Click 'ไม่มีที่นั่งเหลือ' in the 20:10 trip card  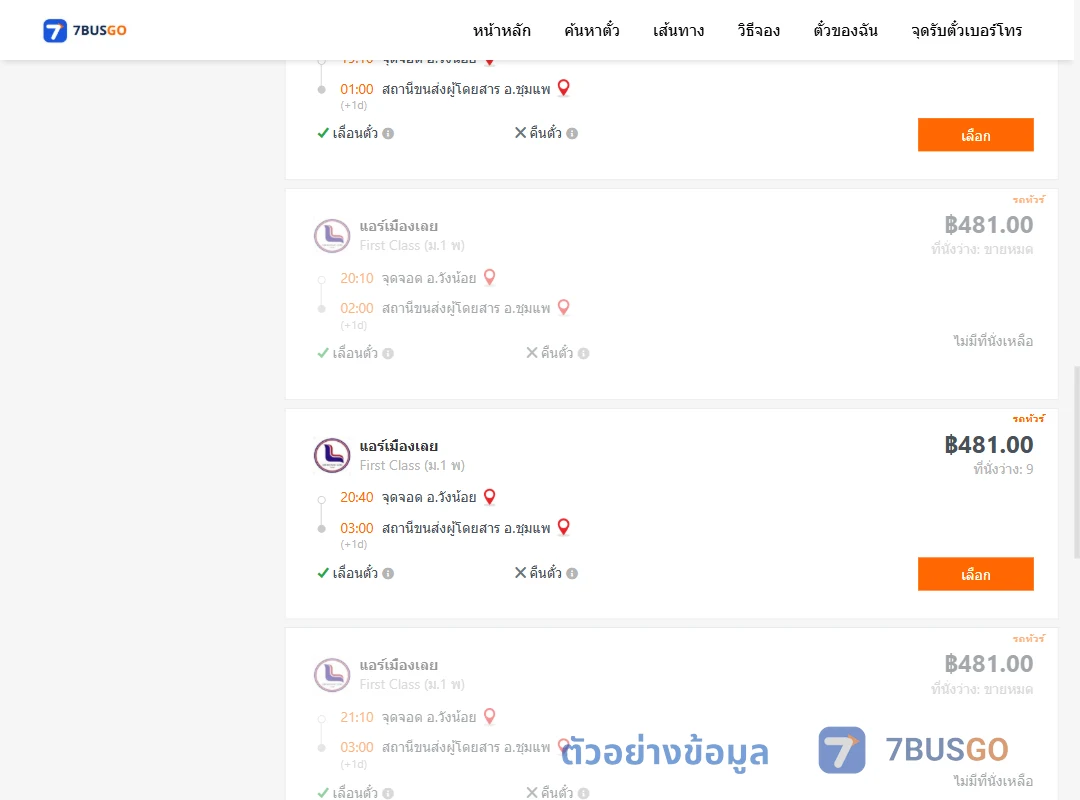coord(993,340)
